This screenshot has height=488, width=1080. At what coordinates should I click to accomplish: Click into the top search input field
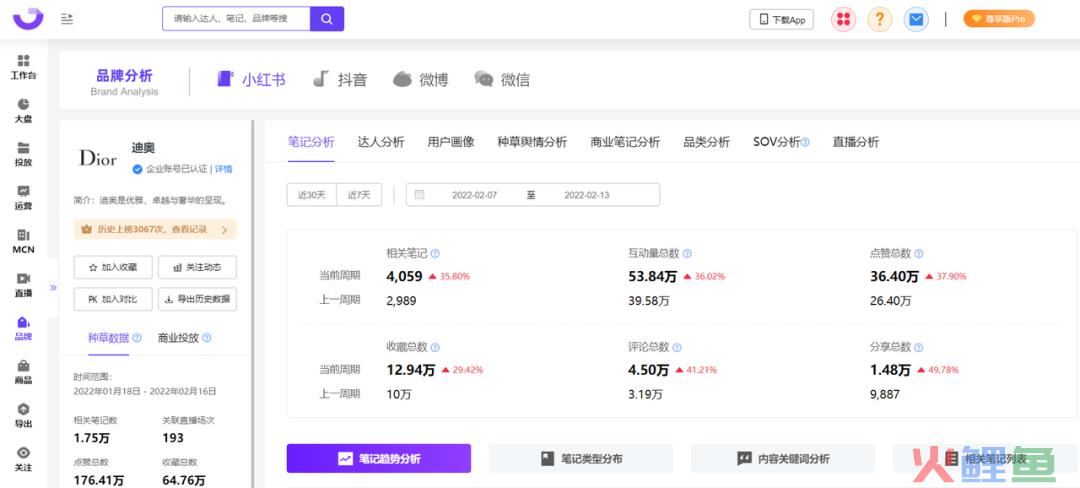point(236,19)
